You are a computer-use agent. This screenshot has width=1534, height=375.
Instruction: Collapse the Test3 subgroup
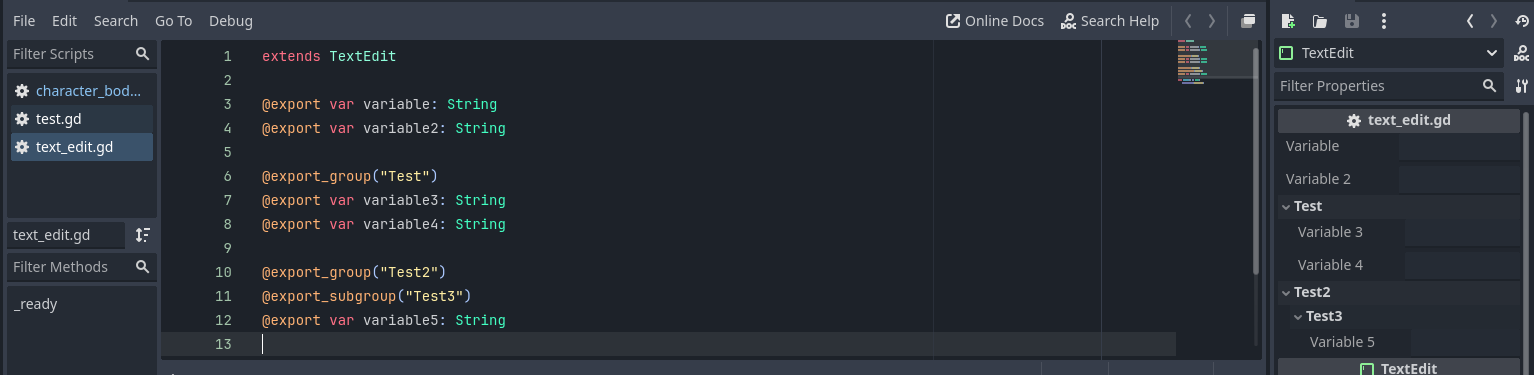pos(1298,316)
